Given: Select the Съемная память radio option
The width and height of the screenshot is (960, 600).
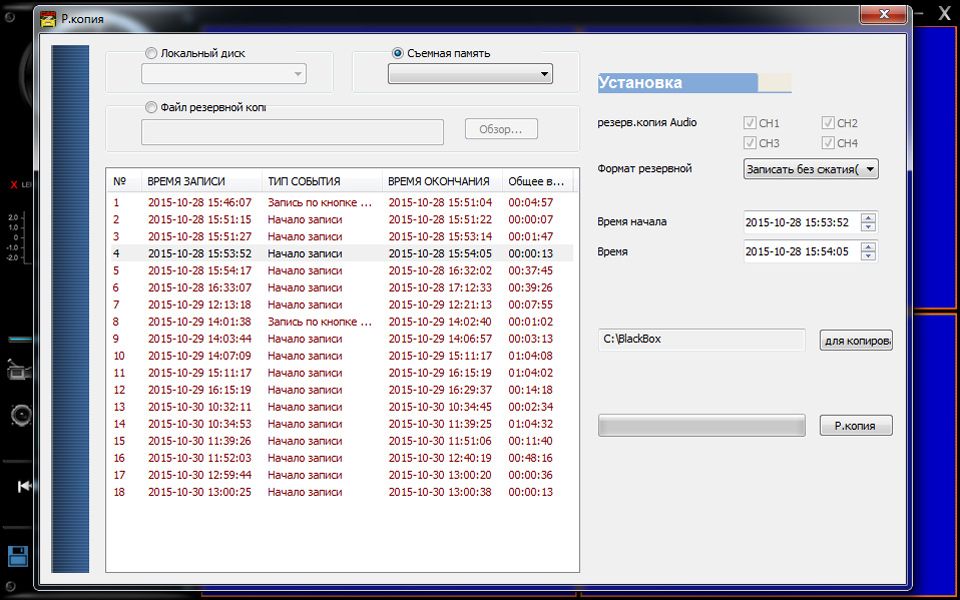Looking at the screenshot, I should pos(398,53).
